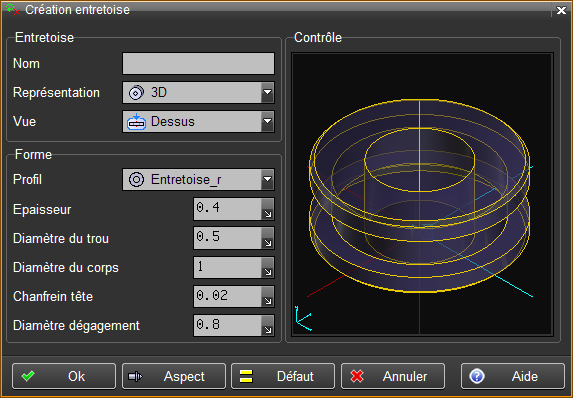The height and width of the screenshot is (398, 573).
Task: Expand the Epaisseur field arrow button
Action: click(x=268, y=209)
